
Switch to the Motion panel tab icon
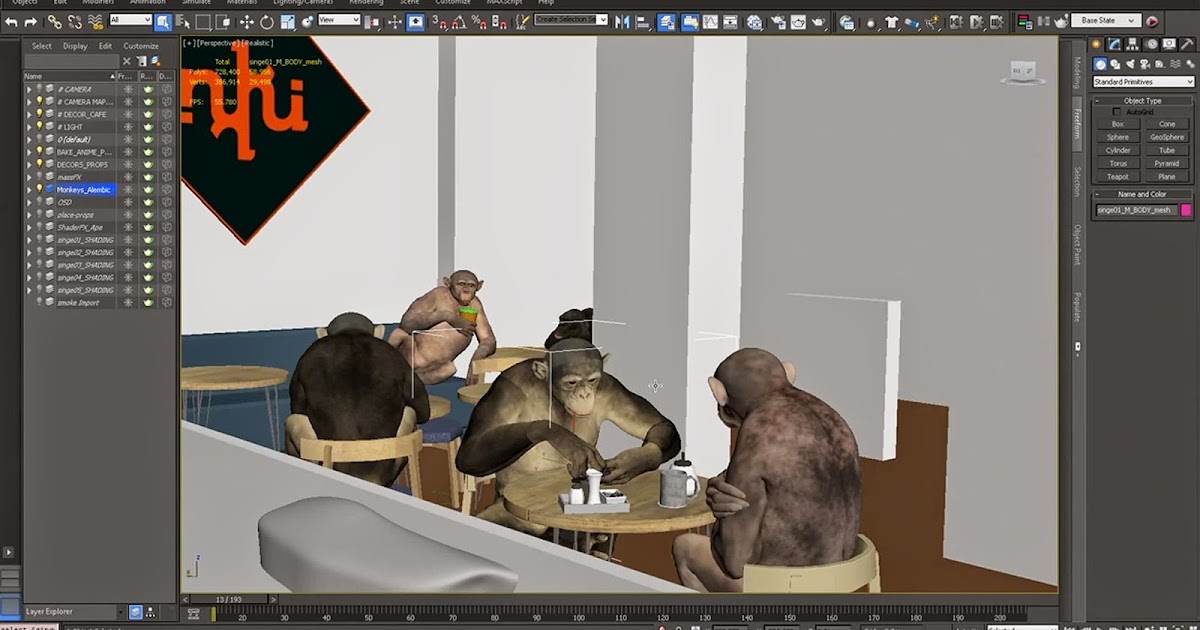(1152, 44)
